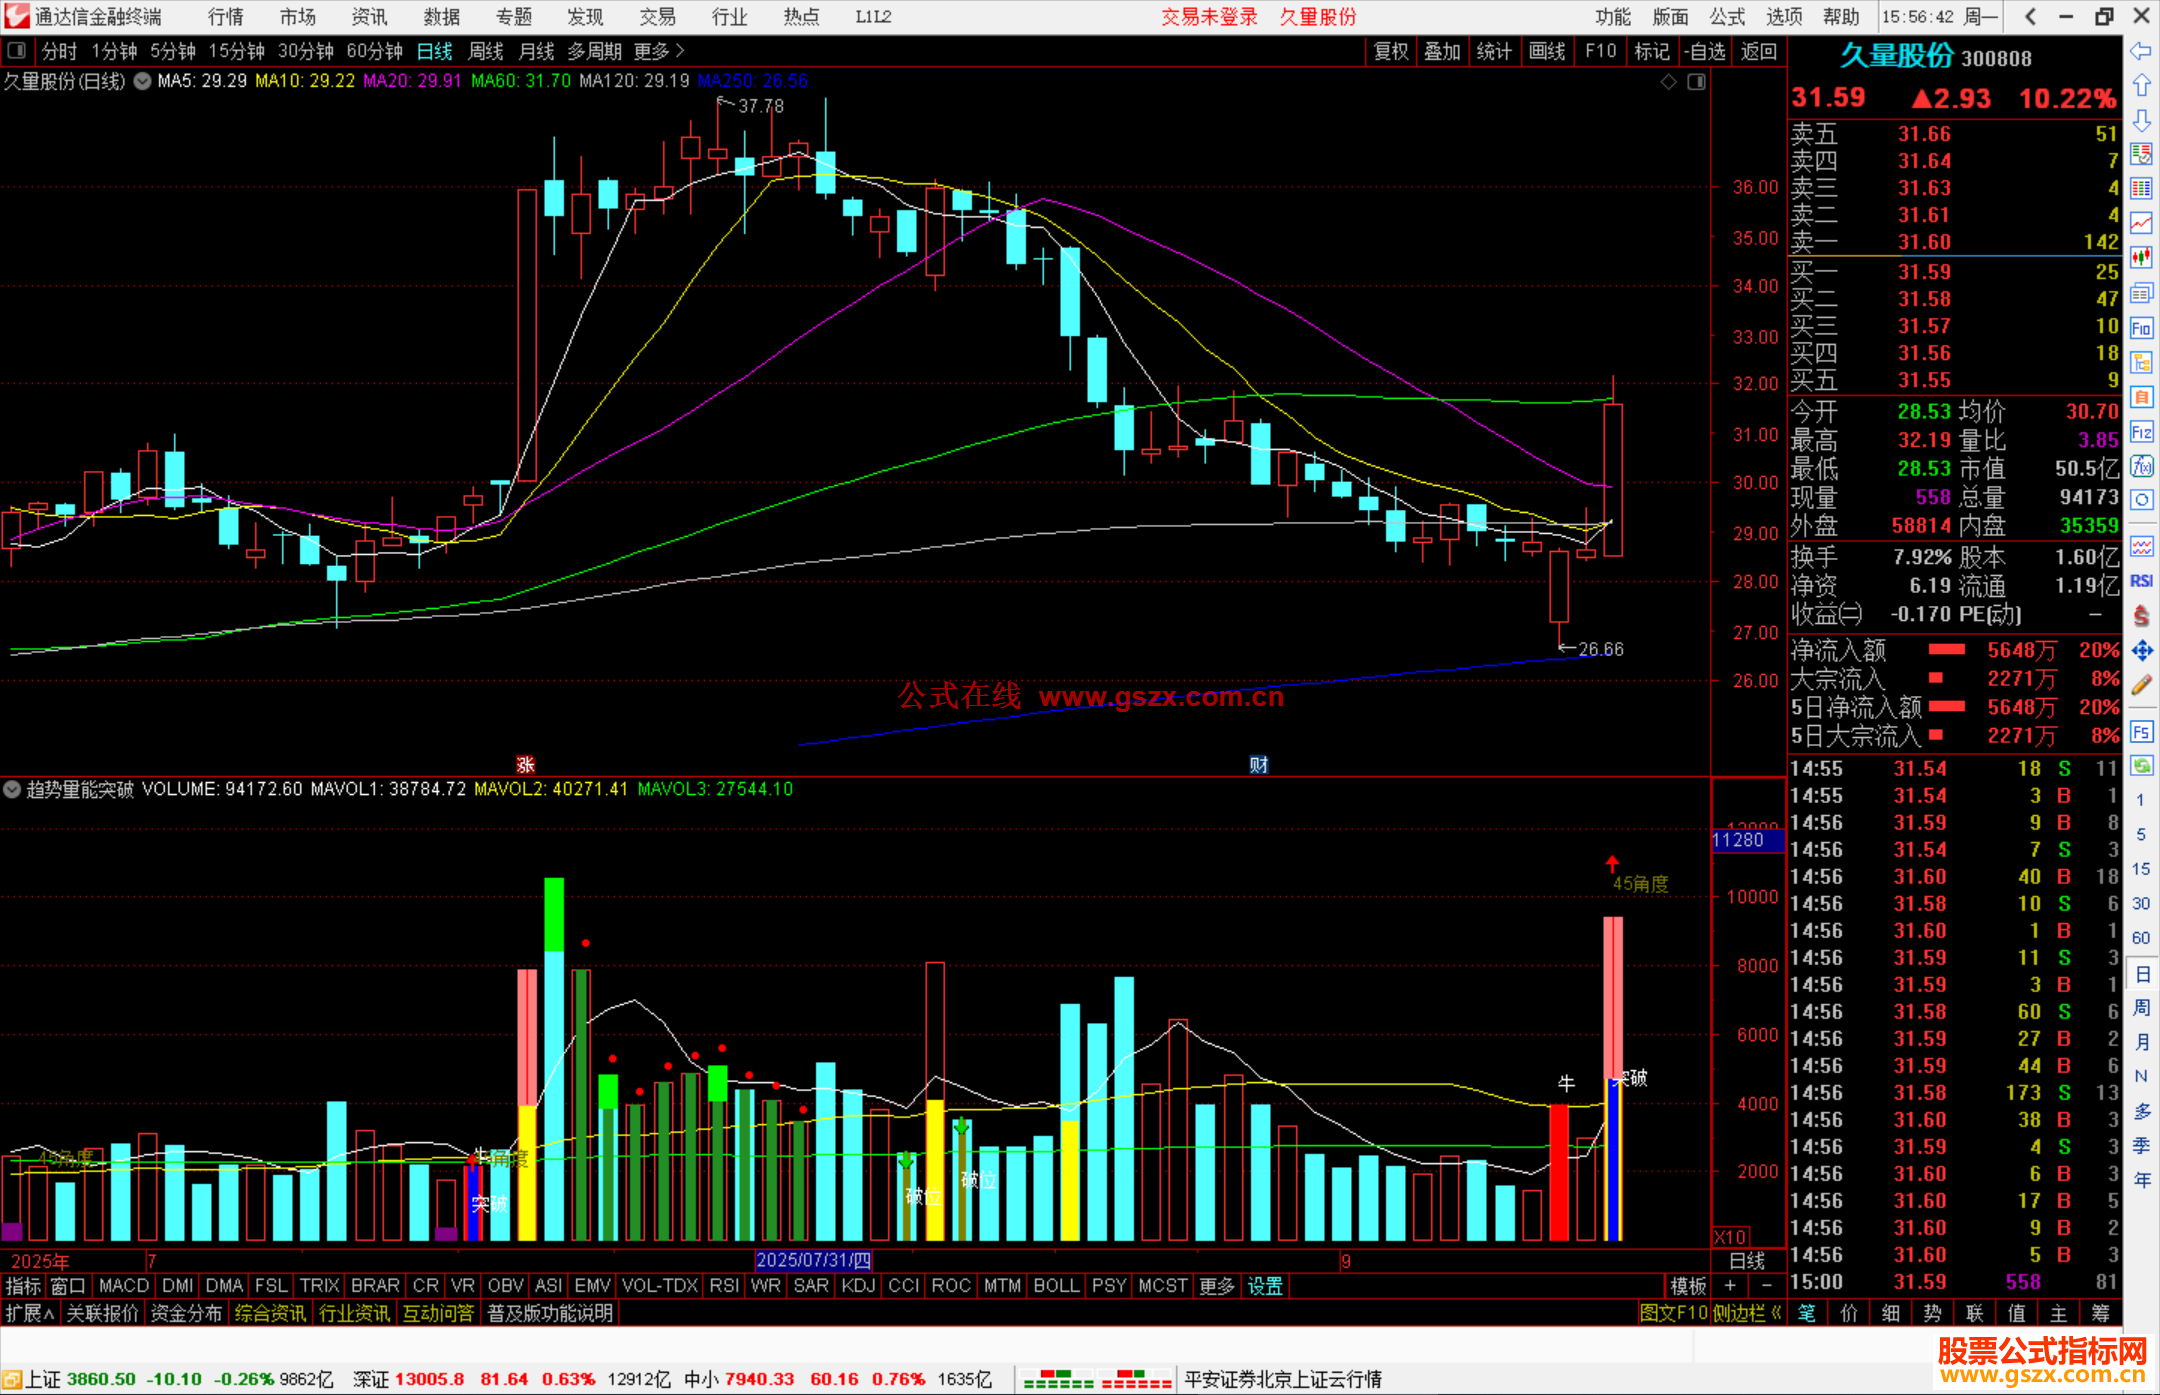The image size is (2160, 1395).
Task: Select the MACD indicator tab
Action: point(124,1286)
